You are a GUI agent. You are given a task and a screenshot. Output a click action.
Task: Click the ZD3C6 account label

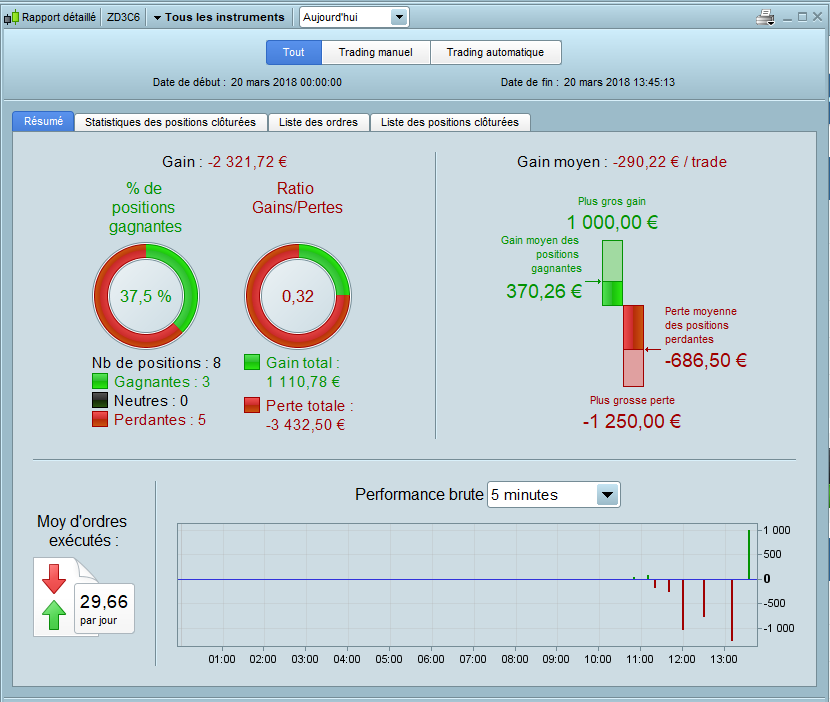[122, 17]
